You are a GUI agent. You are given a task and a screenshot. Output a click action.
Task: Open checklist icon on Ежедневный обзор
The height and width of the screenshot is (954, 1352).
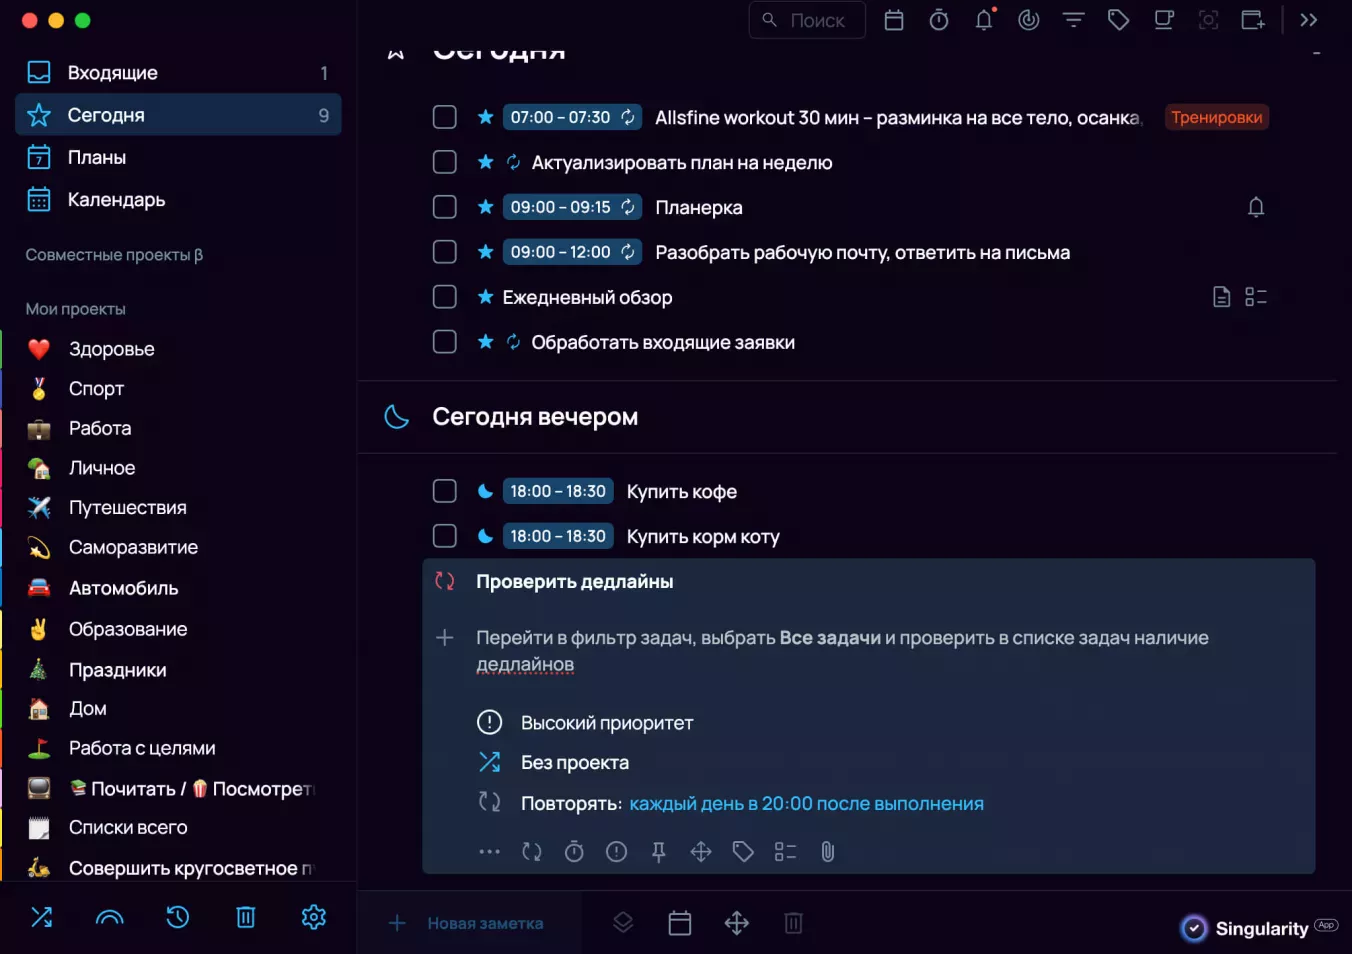point(1256,297)
